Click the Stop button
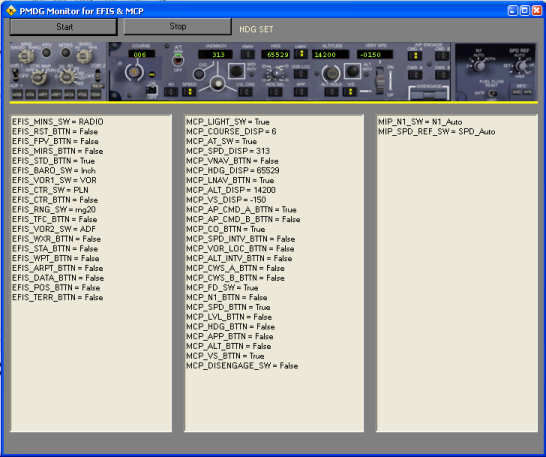Image resolution: width=546 pixels, height=457 pixels. tap(177, 26)
